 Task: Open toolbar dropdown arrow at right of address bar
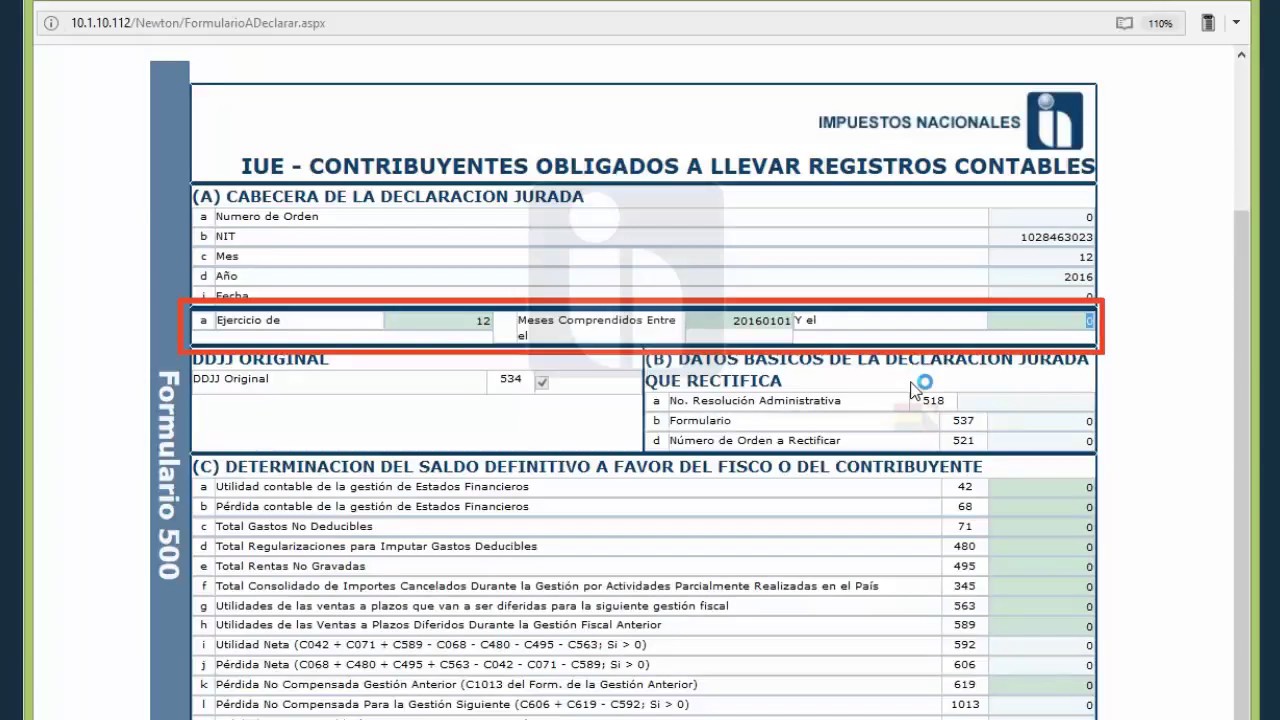[x=1236, y=22]
